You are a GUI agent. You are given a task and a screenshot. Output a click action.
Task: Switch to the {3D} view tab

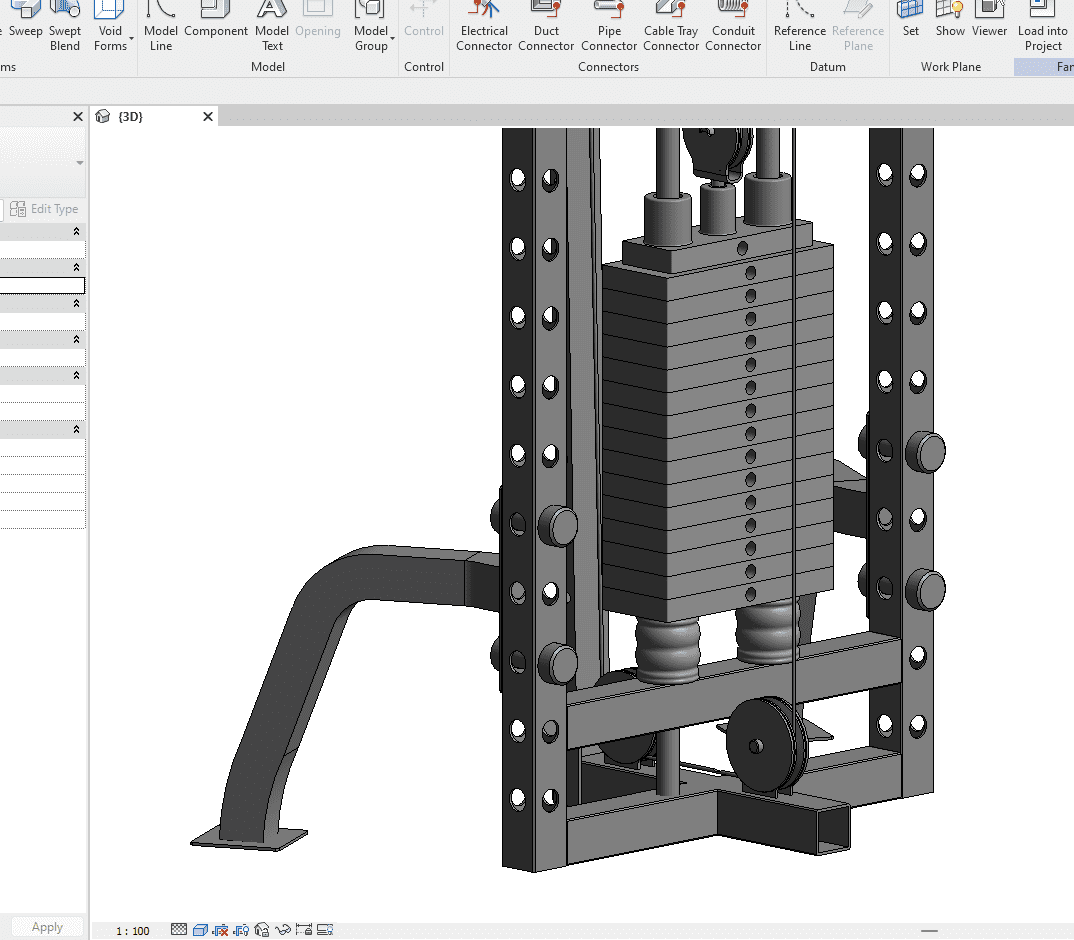coord(130,117)
